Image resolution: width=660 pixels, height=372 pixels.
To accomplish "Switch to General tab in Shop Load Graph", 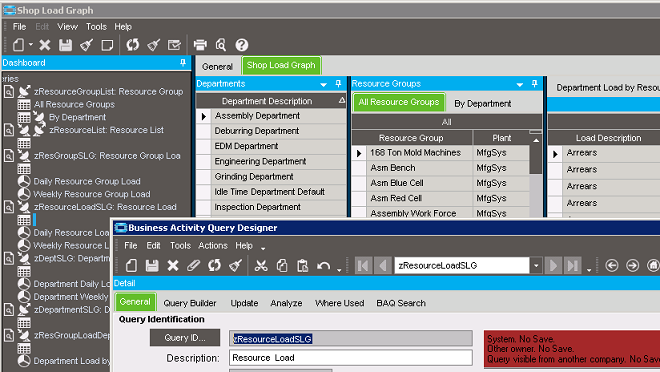I will [217, 66].
